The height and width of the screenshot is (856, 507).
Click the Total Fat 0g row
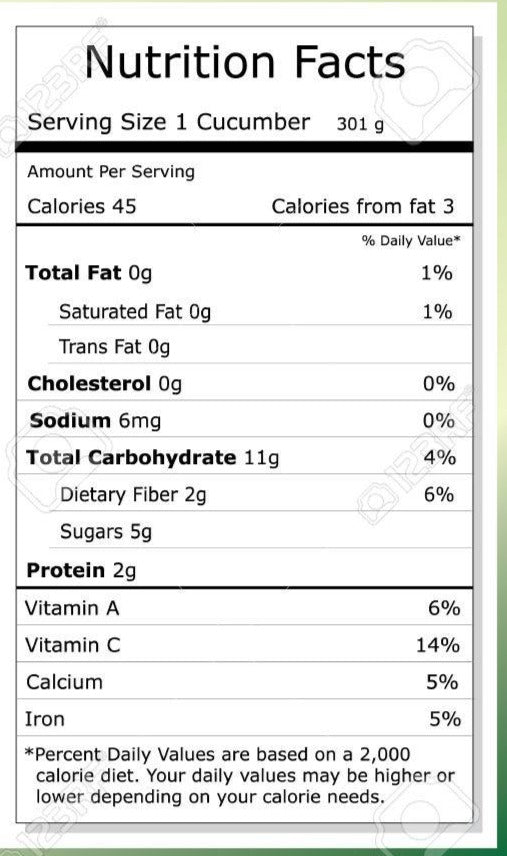pyautogui.click(x=244, y=273)
